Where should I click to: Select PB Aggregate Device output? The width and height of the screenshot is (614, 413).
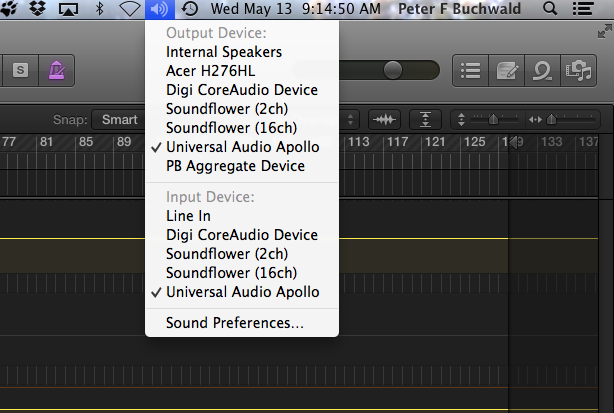tap(235, 166)
